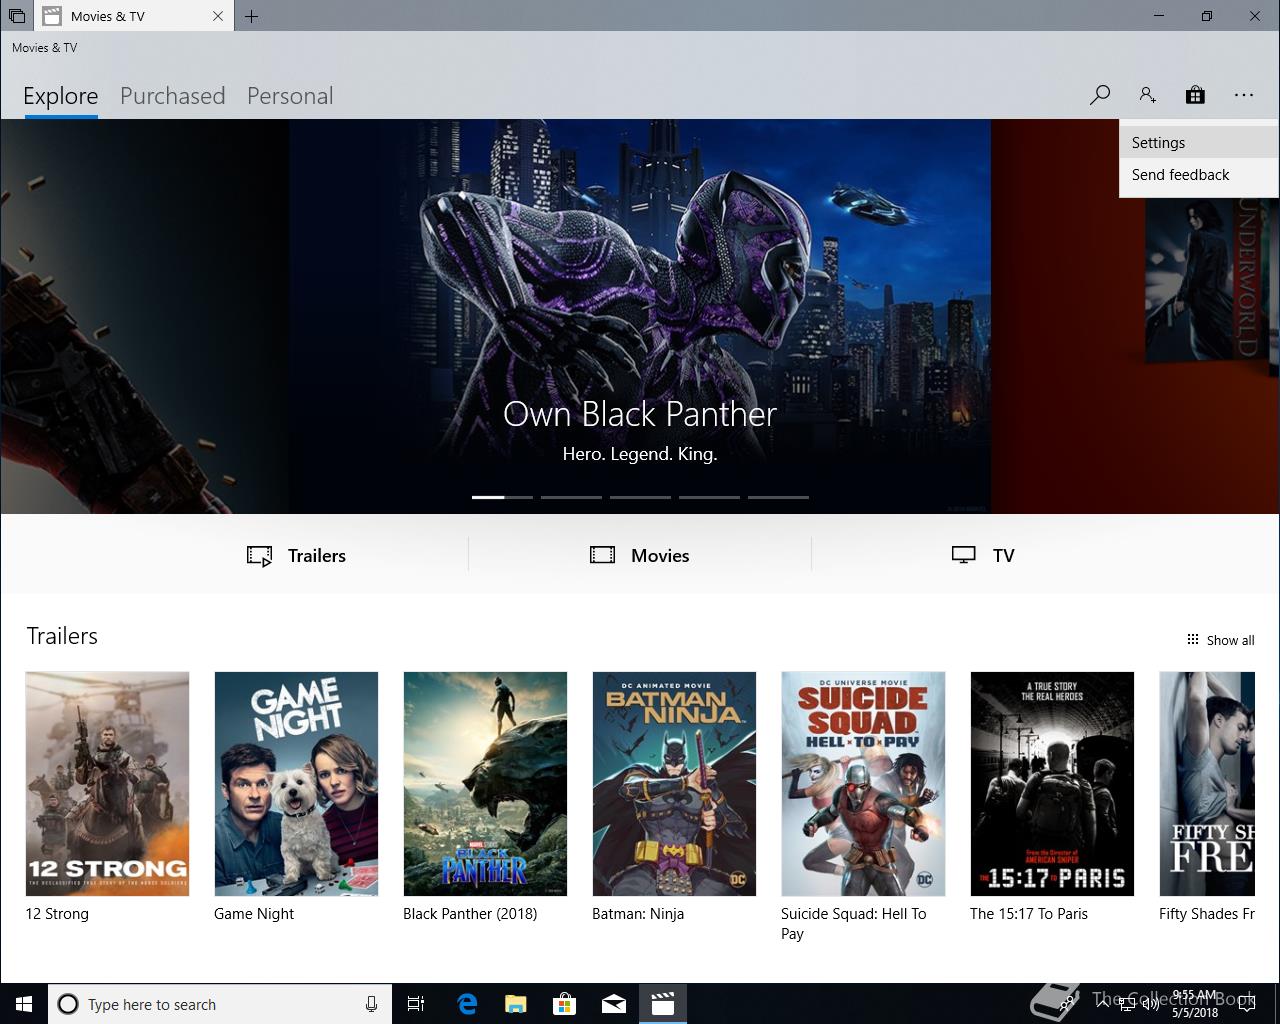Switch to the Explore tab
The height and width of the screenshot is (1024, 1280).
coord(61,96)
